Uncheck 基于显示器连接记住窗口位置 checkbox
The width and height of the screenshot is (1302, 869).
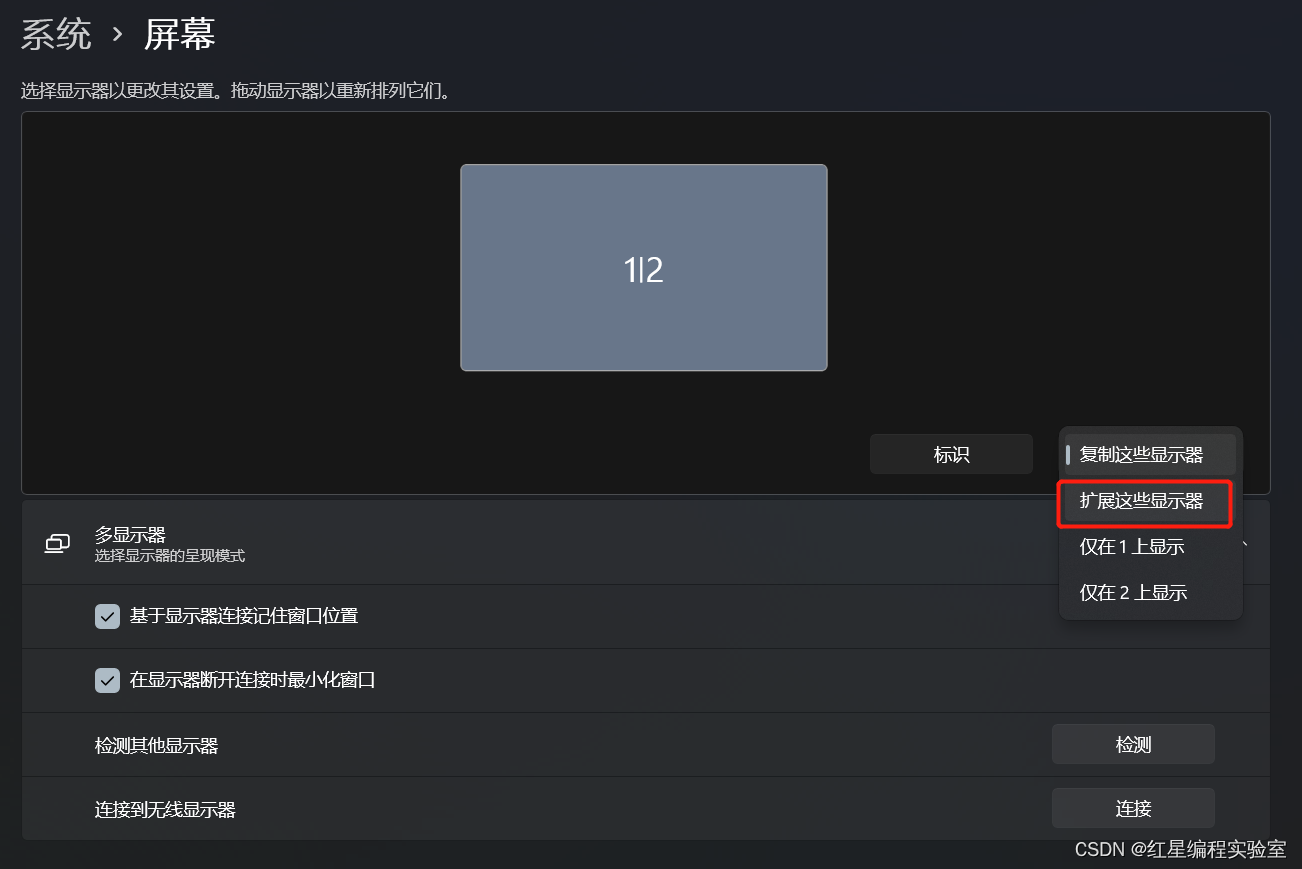(107, 616)
